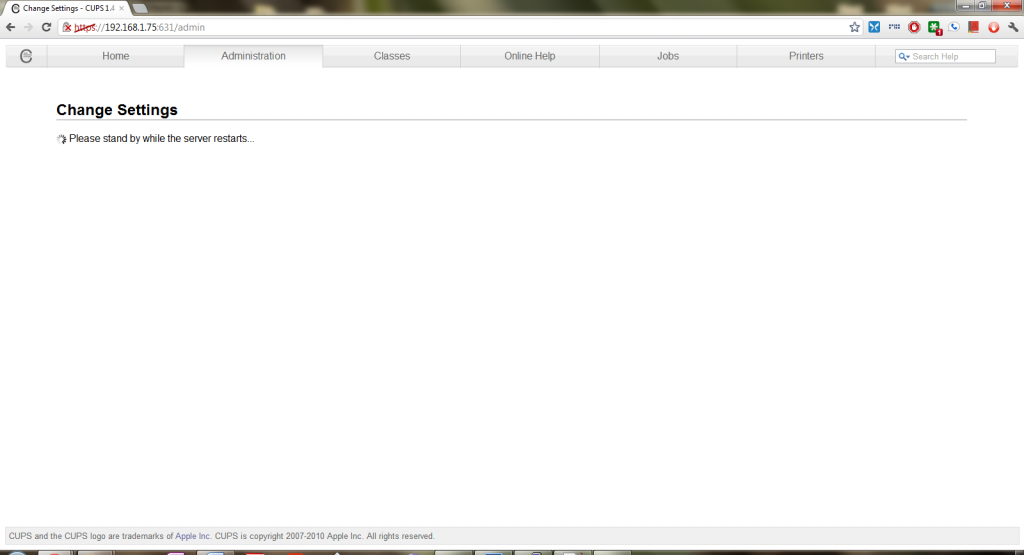The width and height of the screenshot is (1024, 555).
Task: Follow the Apple Inc. footer link
Action: [x=193, y=536]
